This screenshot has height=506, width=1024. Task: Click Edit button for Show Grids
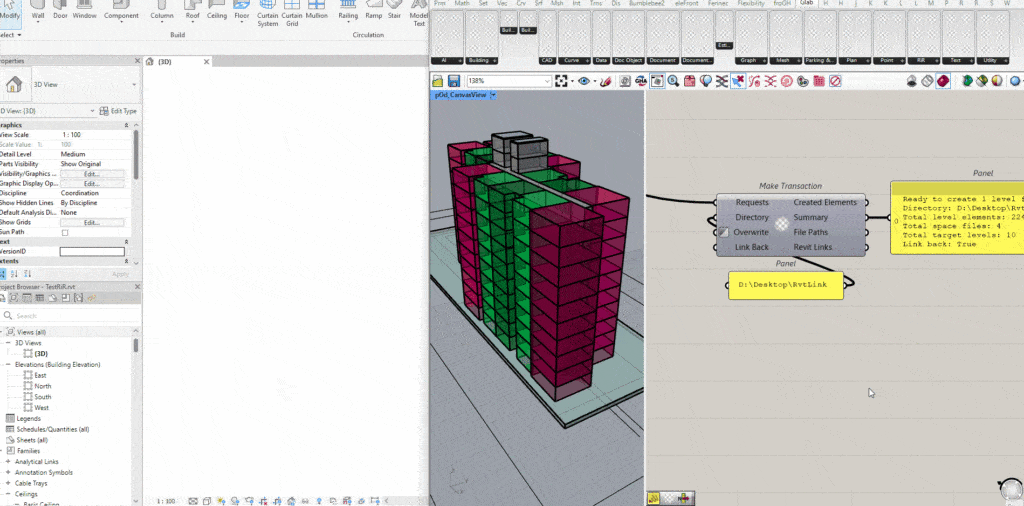(x=91, y=222)
